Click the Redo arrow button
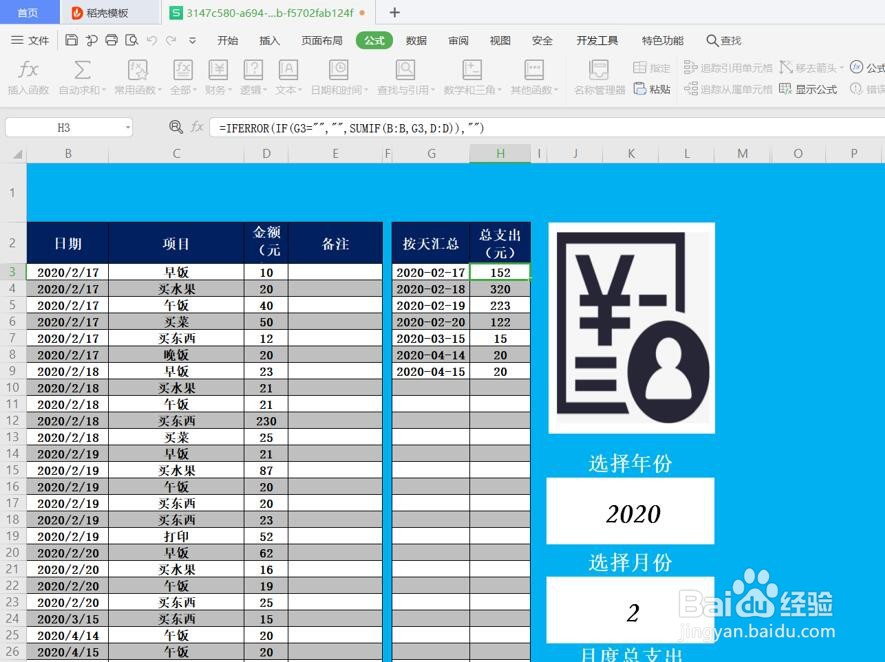Viewport: 885px width, 662px height. 171,41
